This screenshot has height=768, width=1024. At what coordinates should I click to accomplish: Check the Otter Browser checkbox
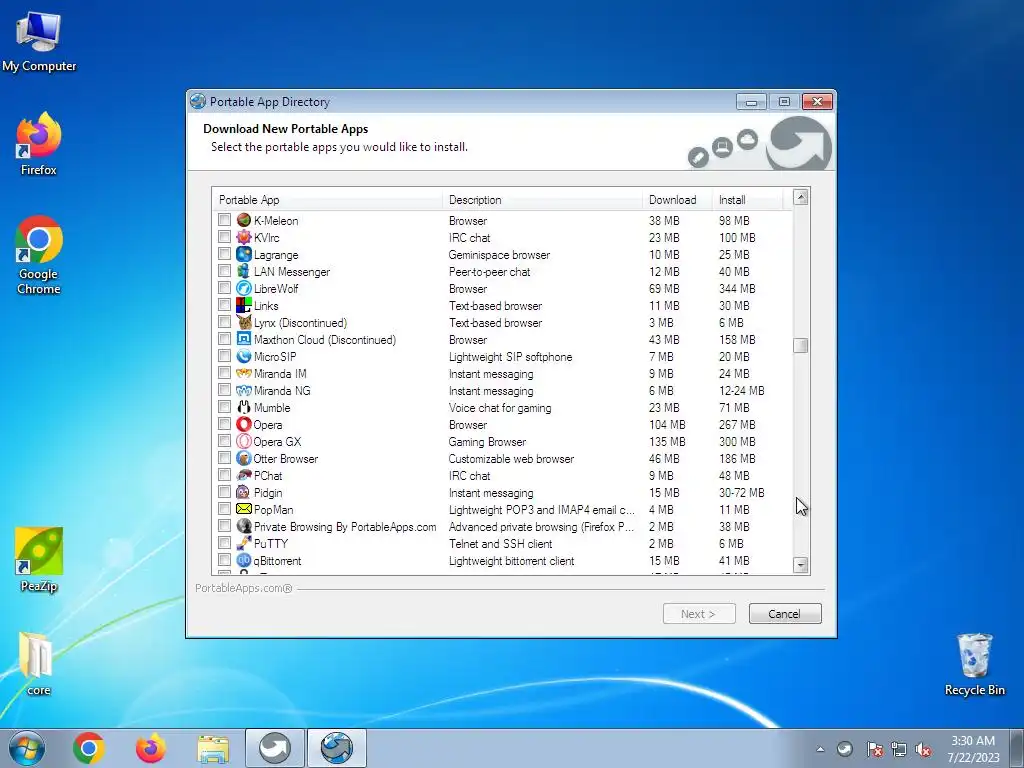pos(224,458)
